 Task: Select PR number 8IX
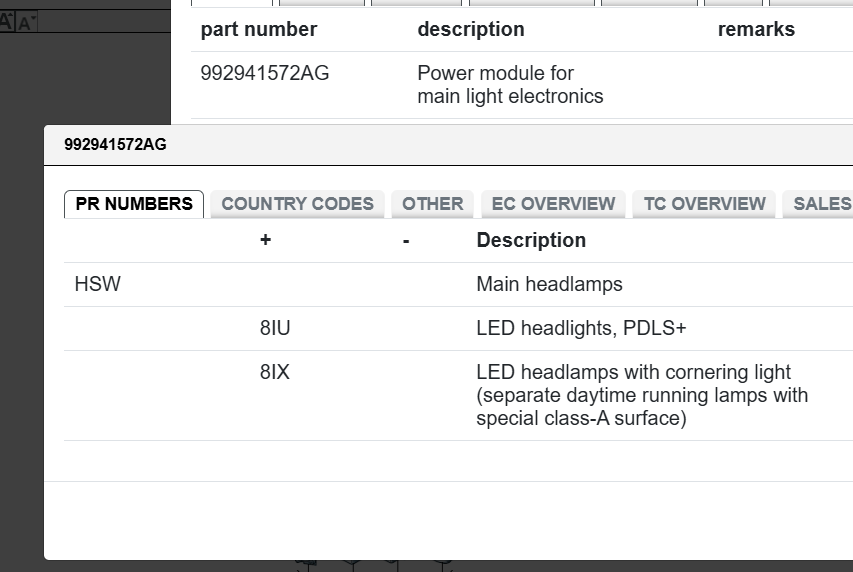[x=275, y=373]
